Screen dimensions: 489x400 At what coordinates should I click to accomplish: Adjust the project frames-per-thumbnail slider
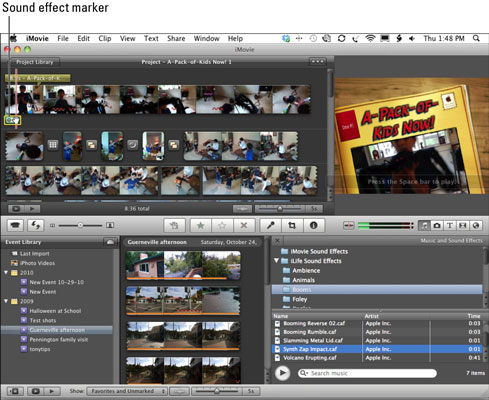[279, 209]
